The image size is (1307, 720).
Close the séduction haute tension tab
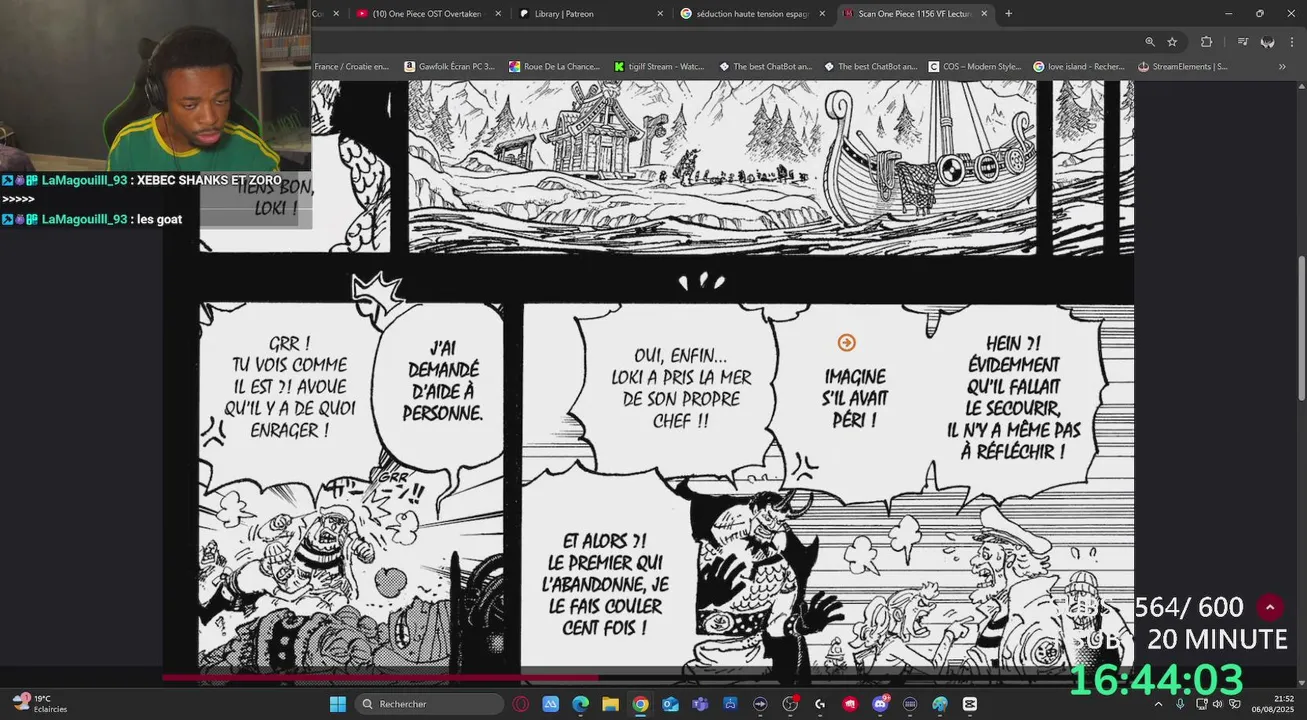click(x=822, y=14)
